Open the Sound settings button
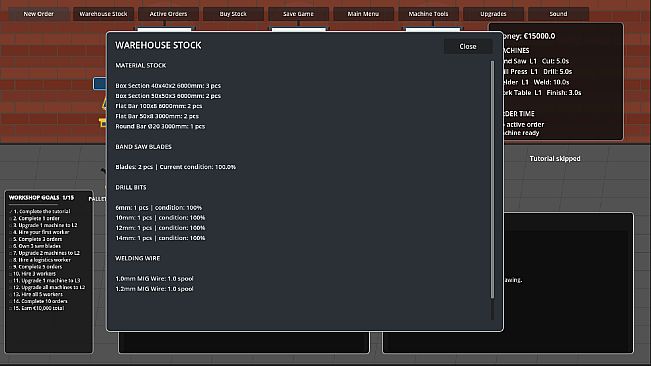Image resolution: width=651 pixels, height=366 pixels. 558,14
